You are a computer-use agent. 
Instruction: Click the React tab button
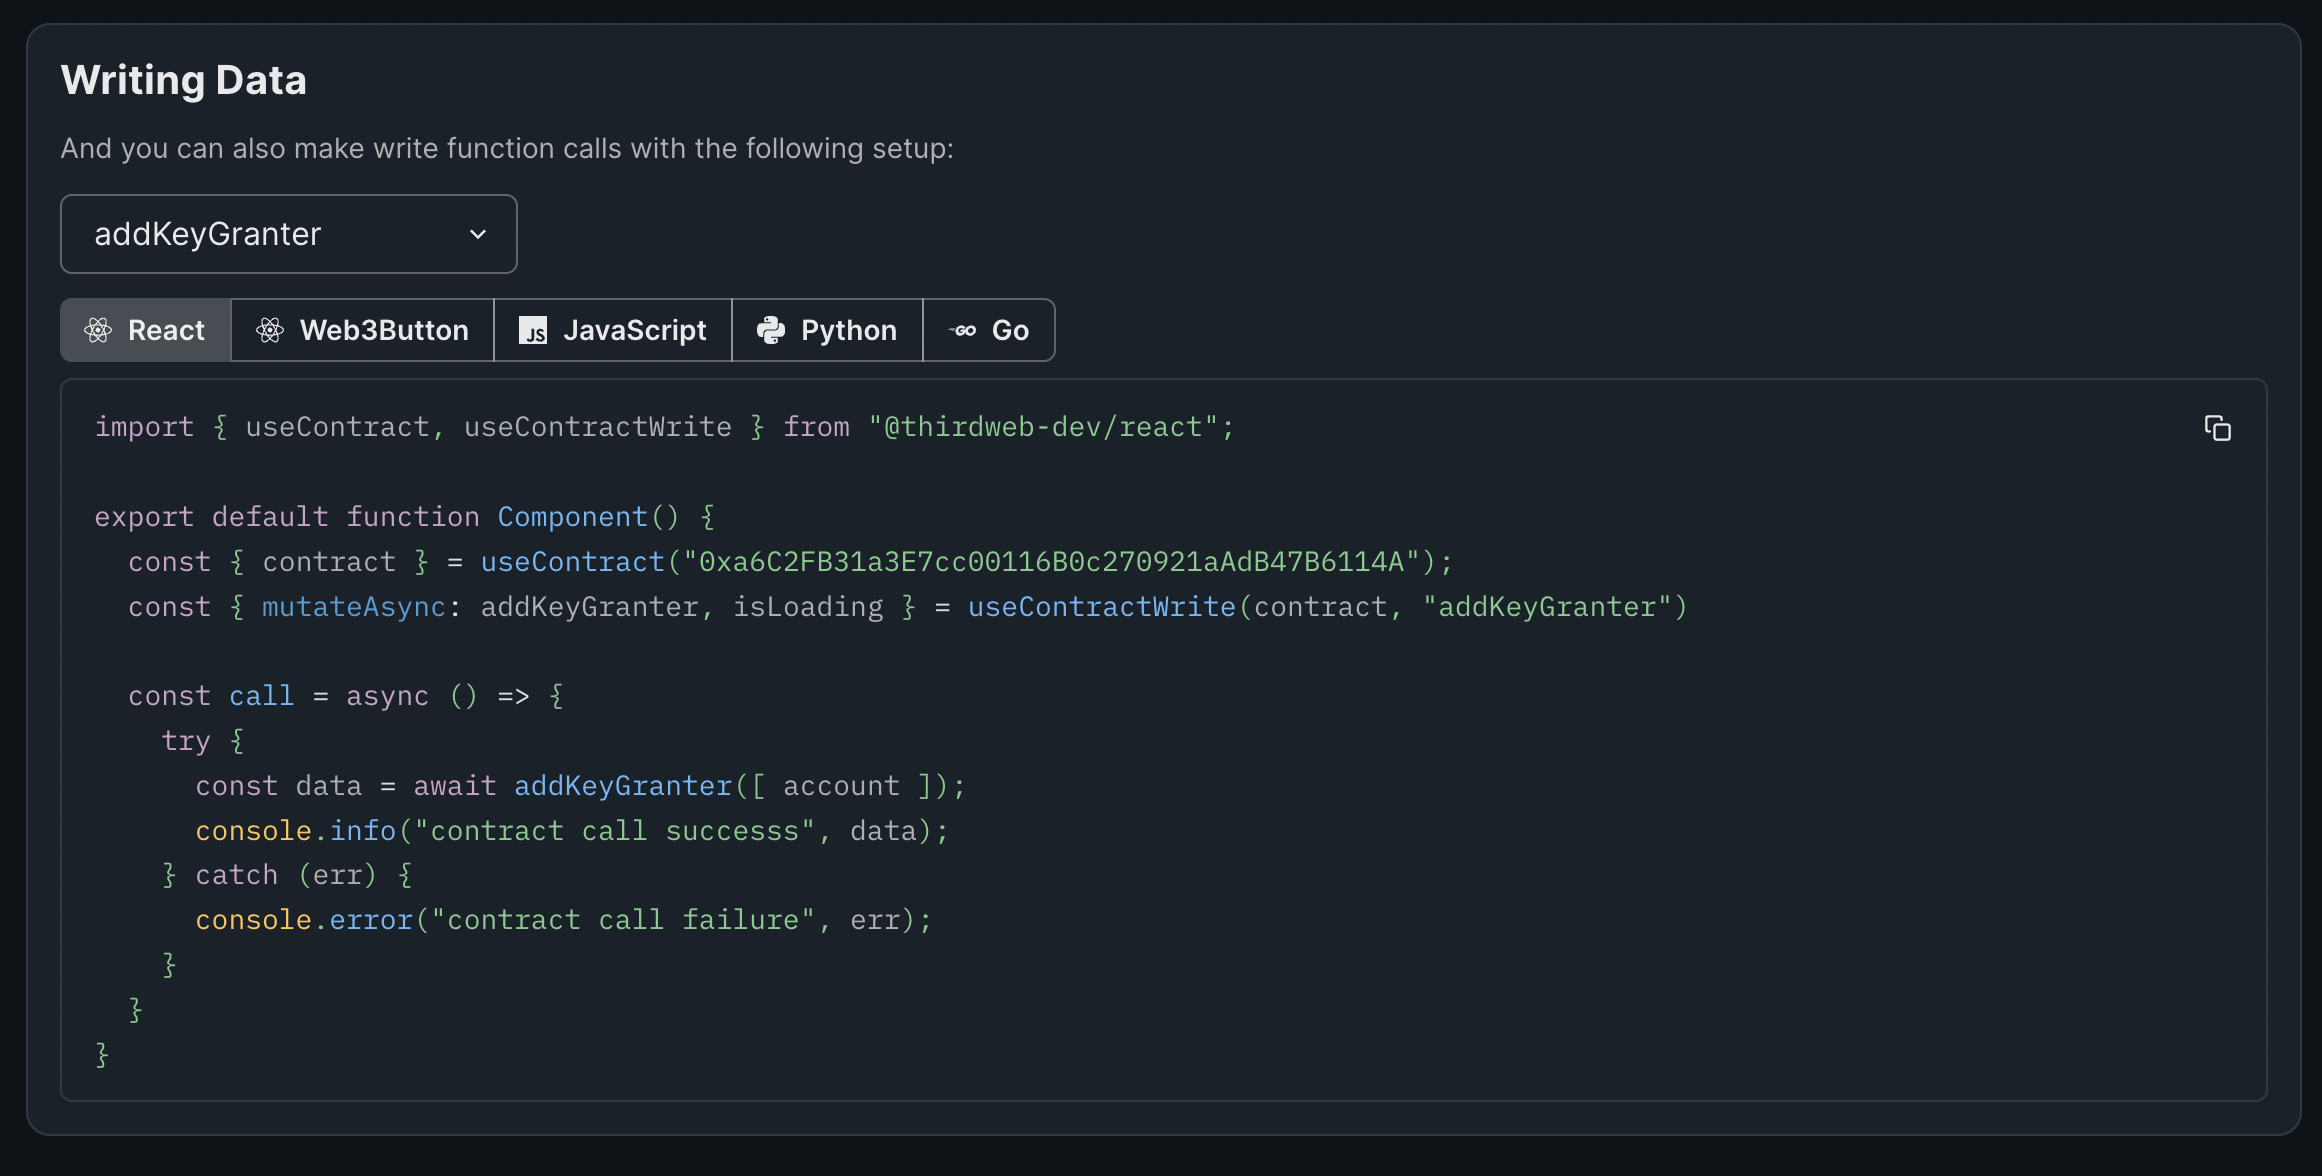point(144,330)
